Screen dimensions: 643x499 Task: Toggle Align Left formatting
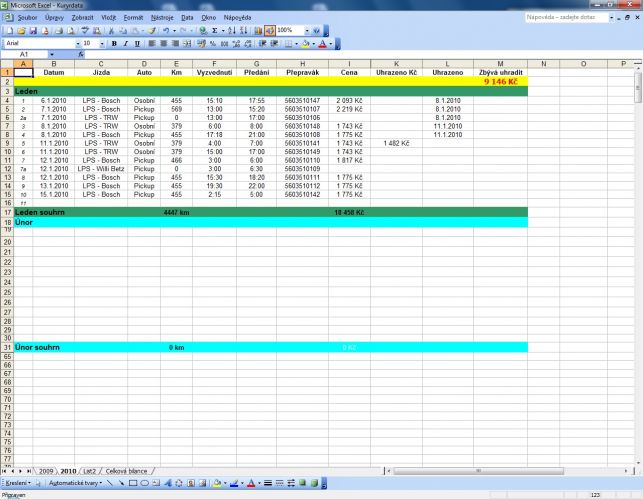(152, 43)
